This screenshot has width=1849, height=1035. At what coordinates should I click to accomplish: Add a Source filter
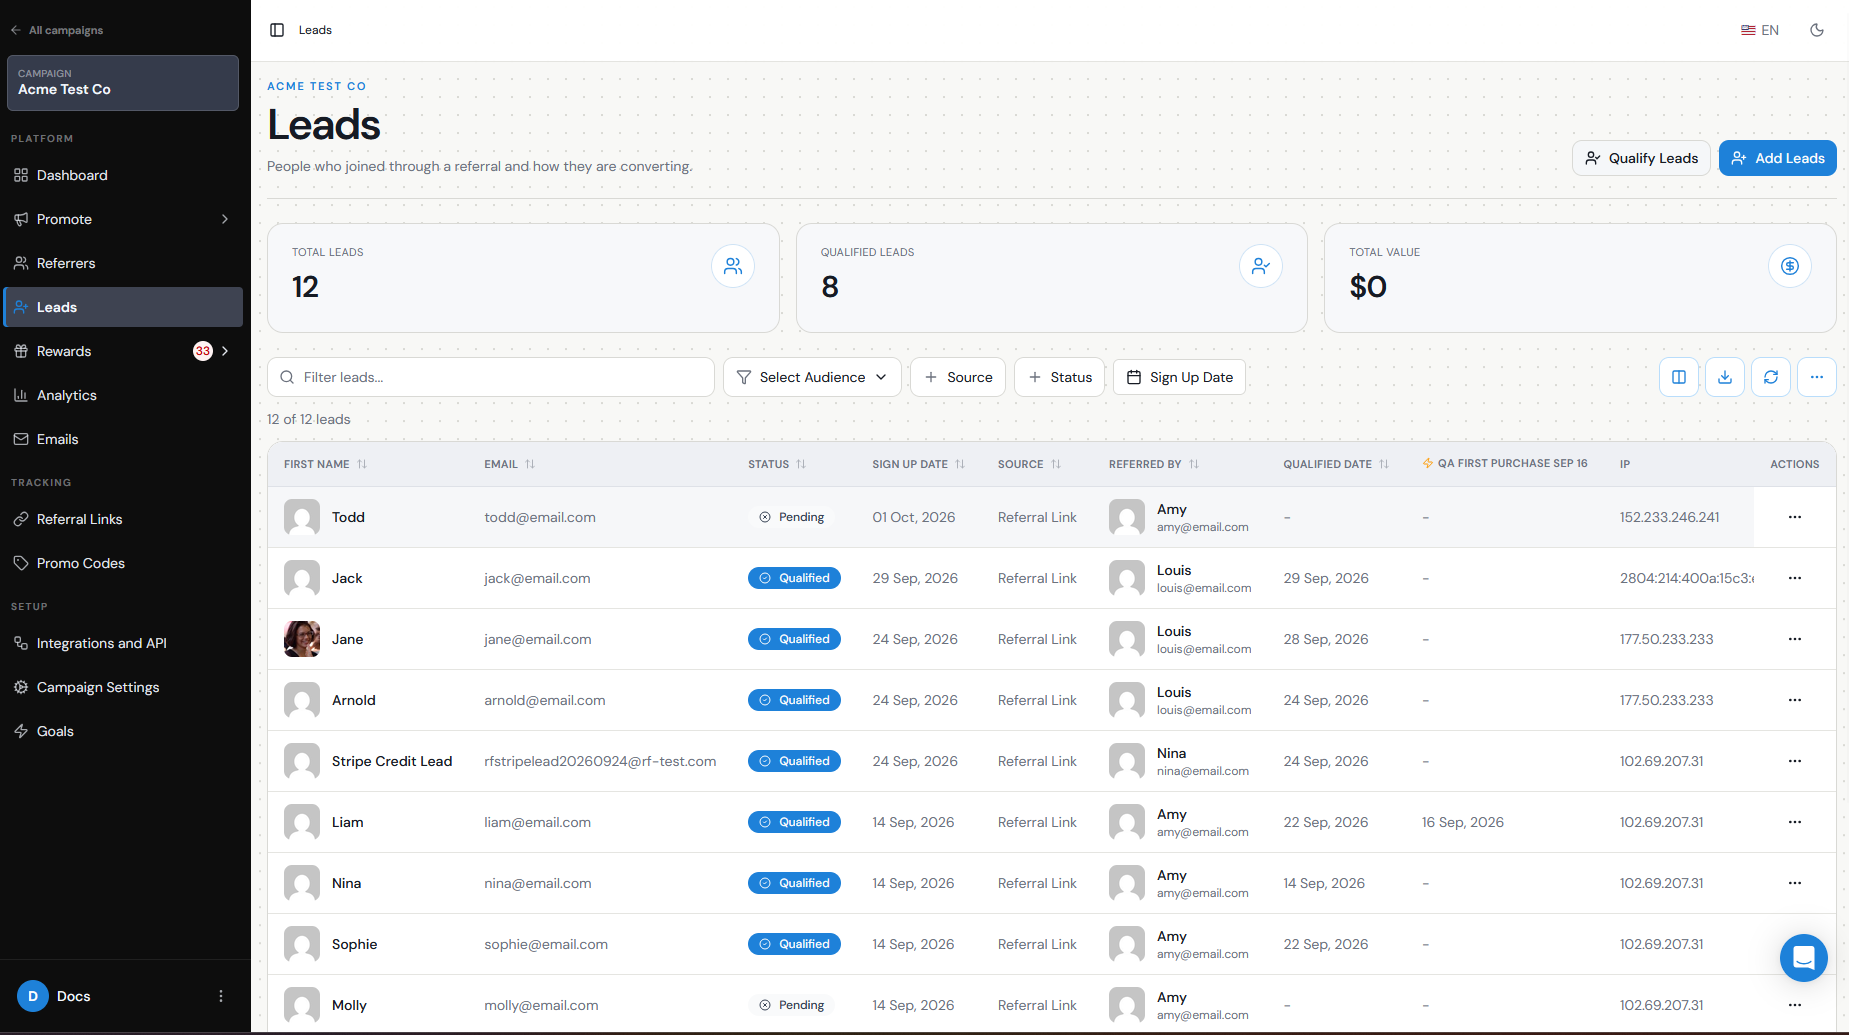[x=958, y=377]
